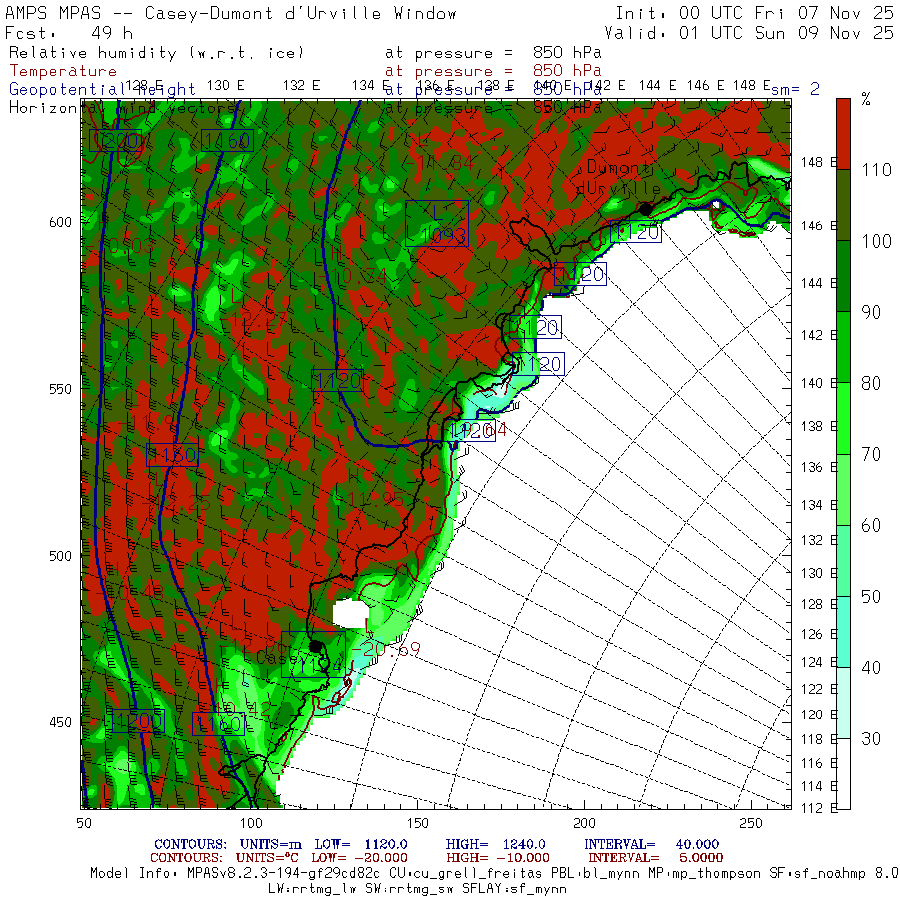
Task: Select the pale colorbar band between 30 and 40
Action: coord(843,703)
